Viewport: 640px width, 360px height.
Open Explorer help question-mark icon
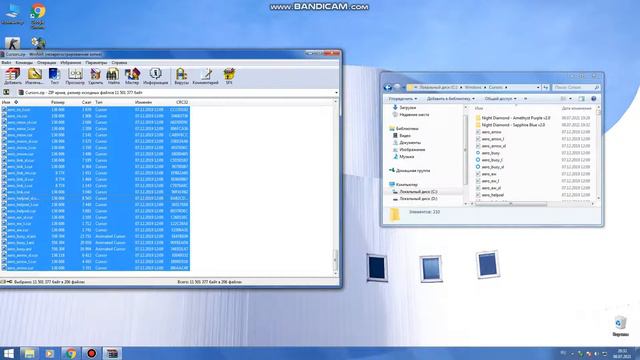coord(594,99)
